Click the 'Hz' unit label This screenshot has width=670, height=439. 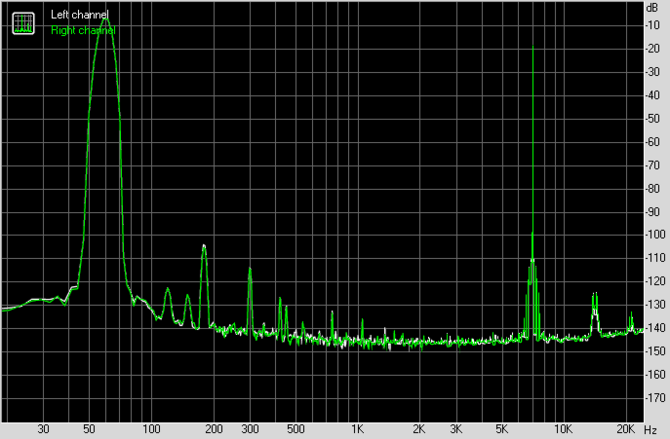(x=650, y=430)
